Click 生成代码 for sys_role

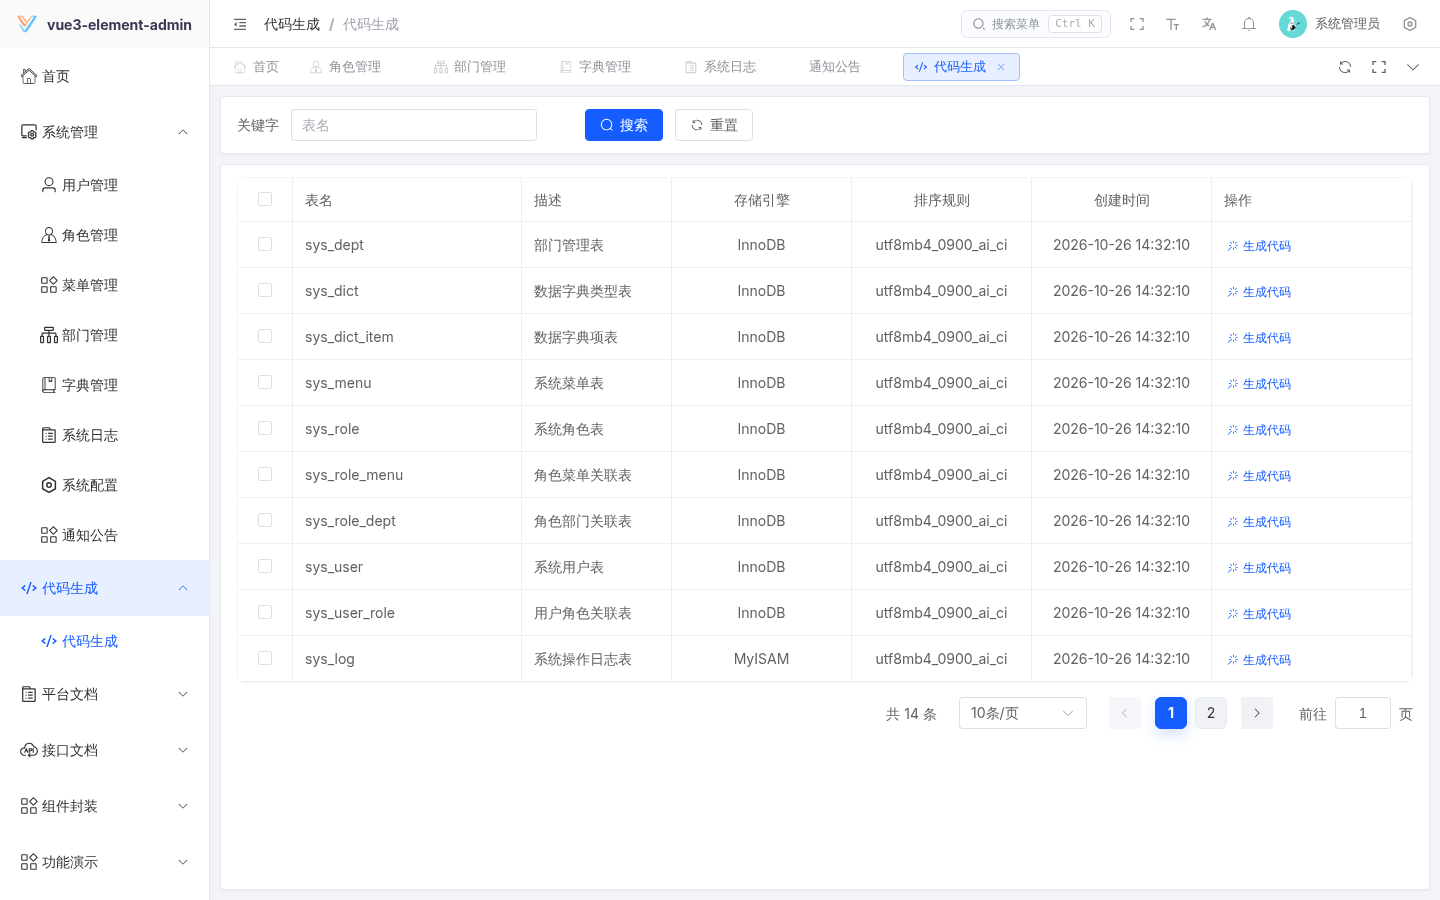[x=1259, y=430]
